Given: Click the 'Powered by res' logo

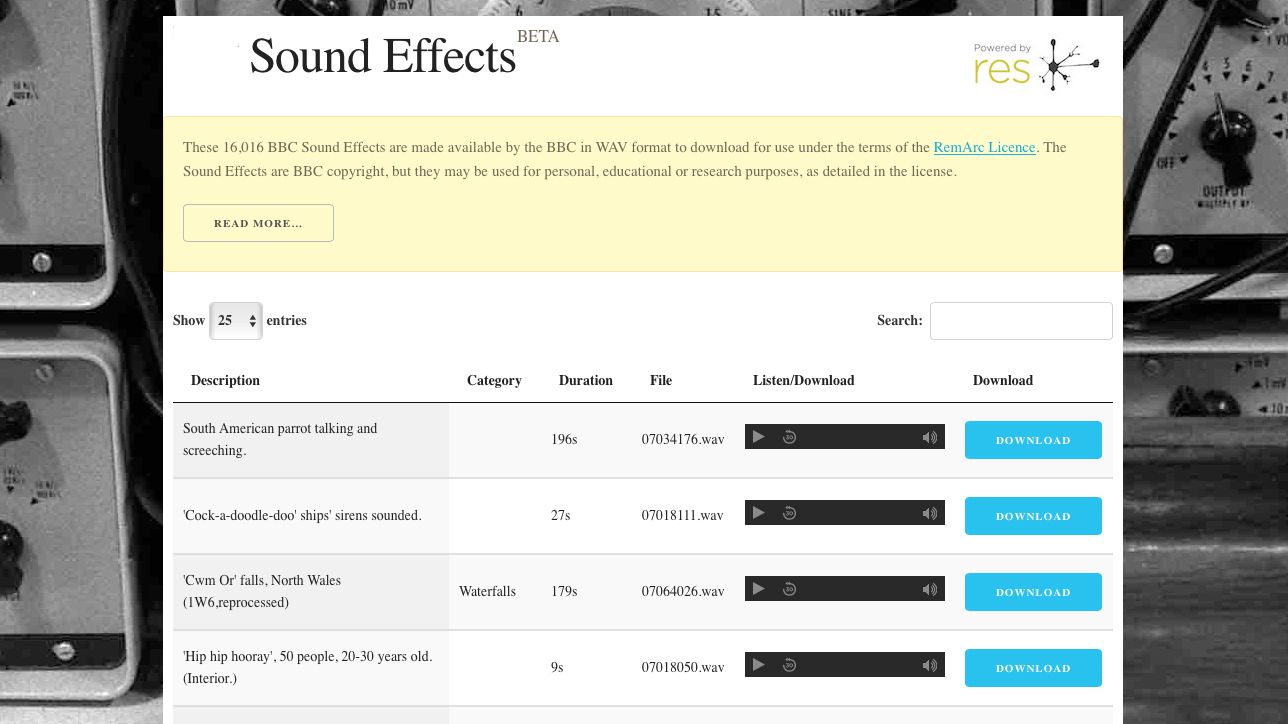Looking at the screenshot, I should tap(1036, 65).
